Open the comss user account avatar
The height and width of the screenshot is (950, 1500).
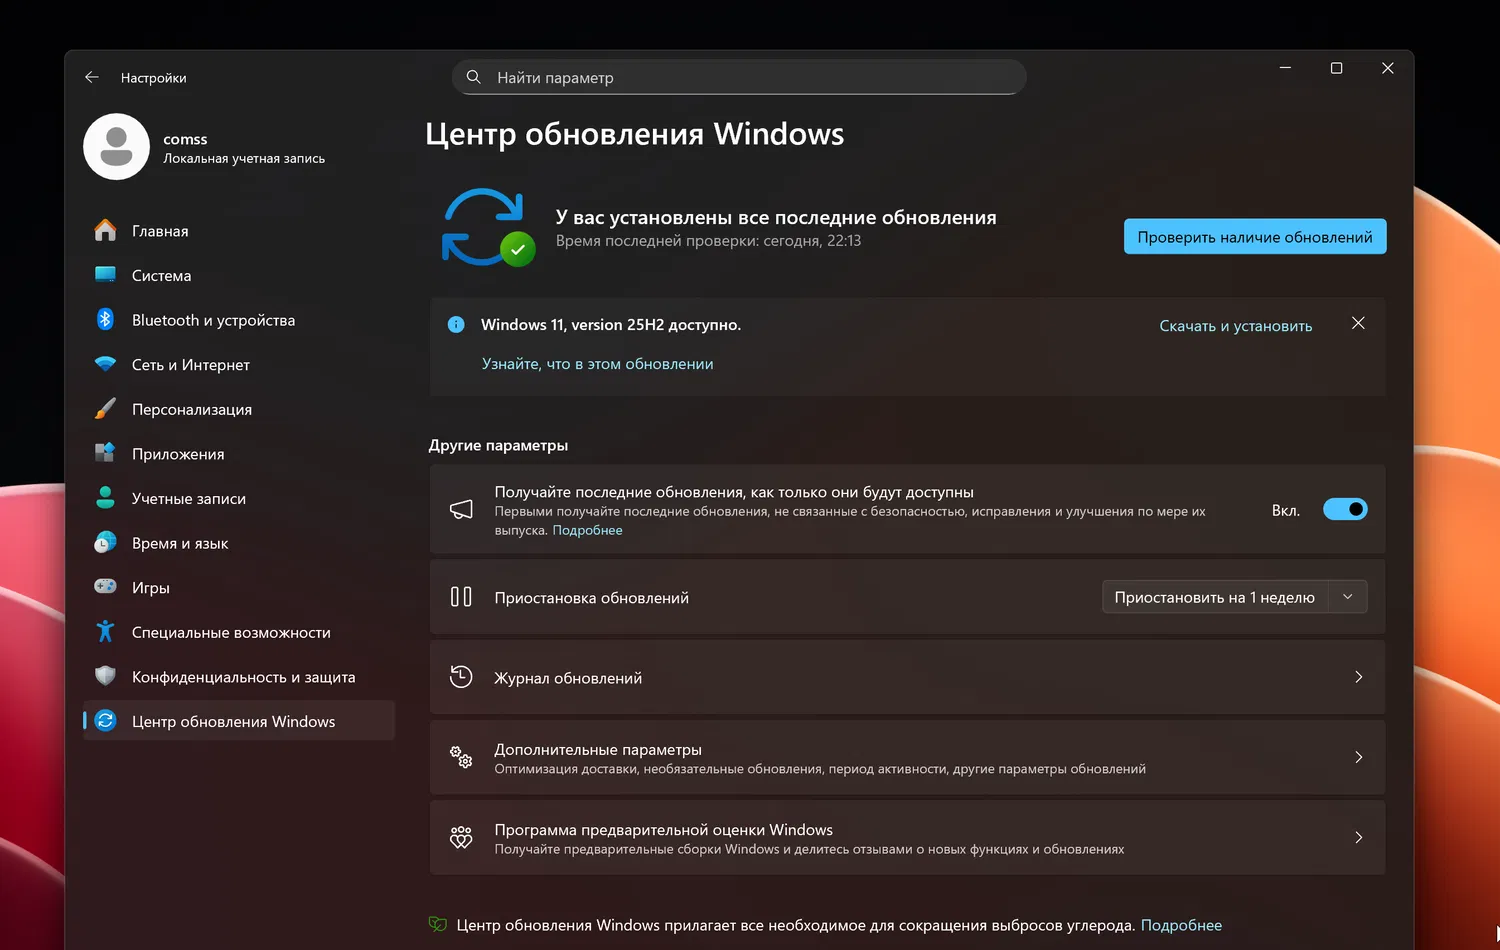coord(117,146)
